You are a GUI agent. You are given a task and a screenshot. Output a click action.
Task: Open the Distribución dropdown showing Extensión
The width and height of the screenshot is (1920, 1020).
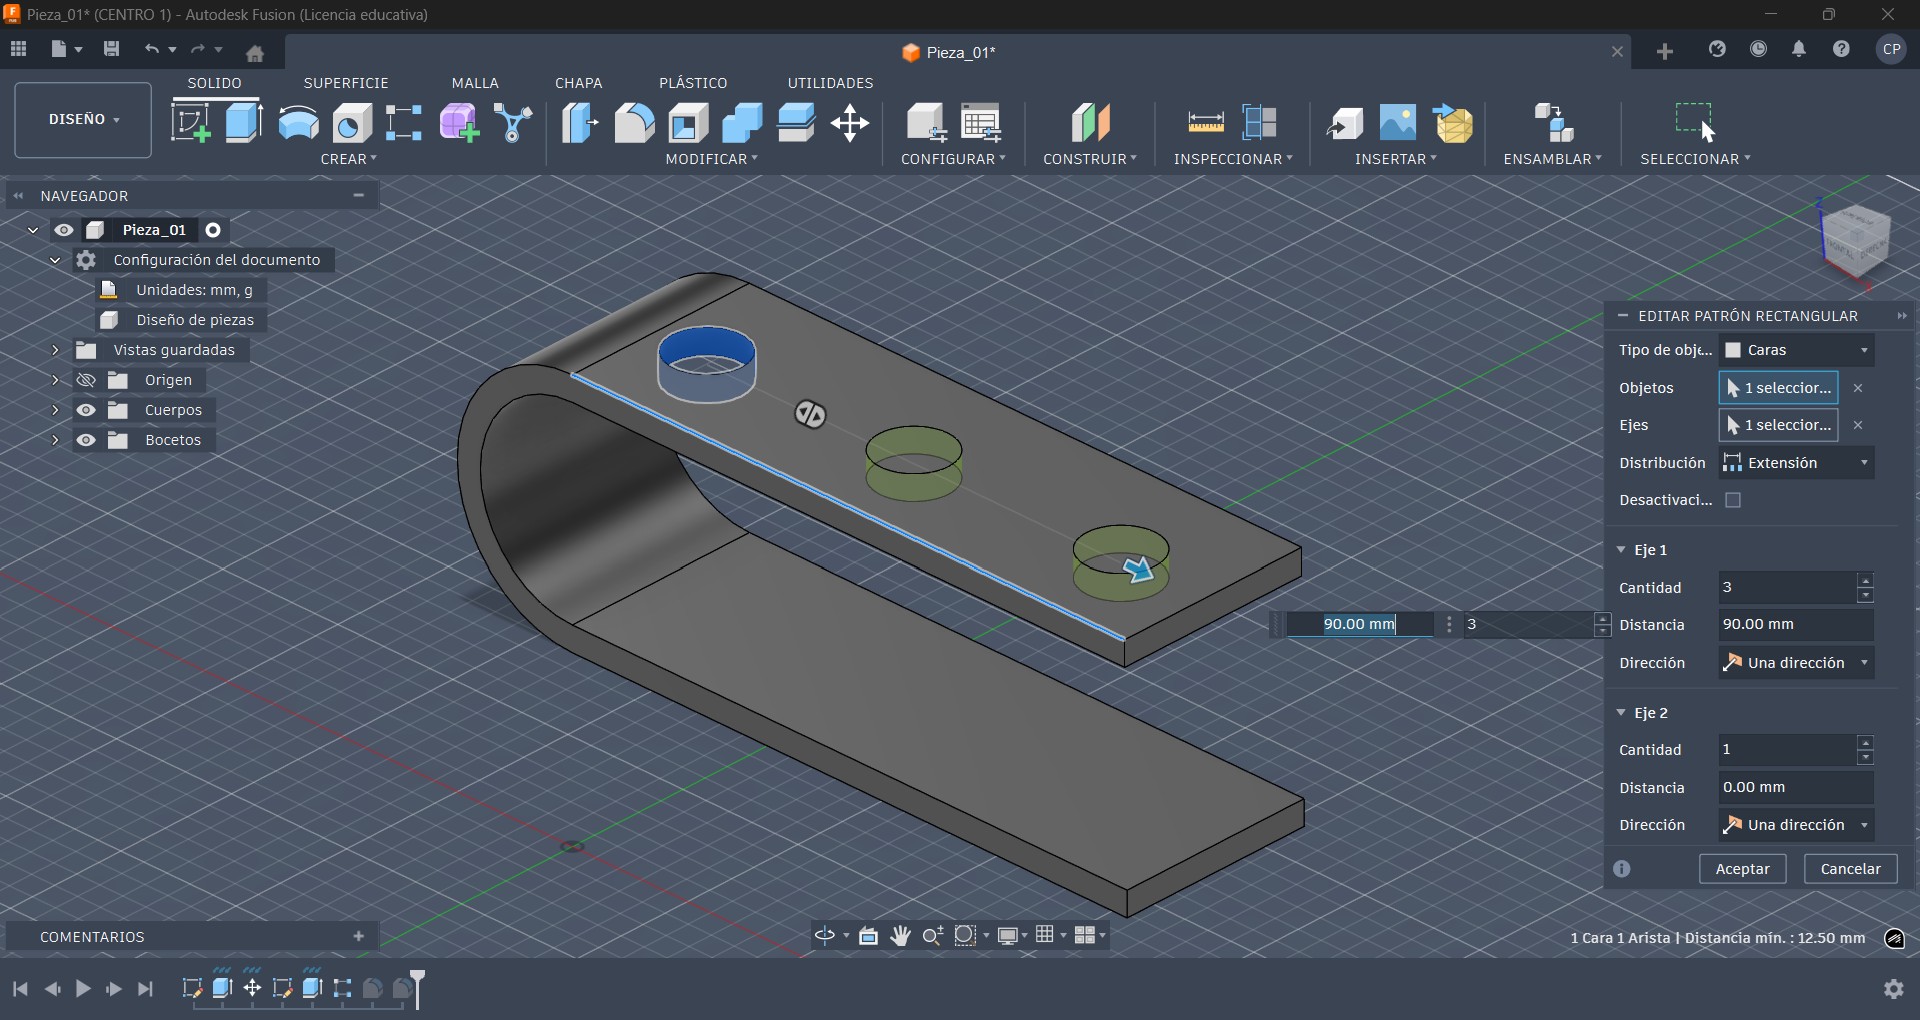(1795, 462)
